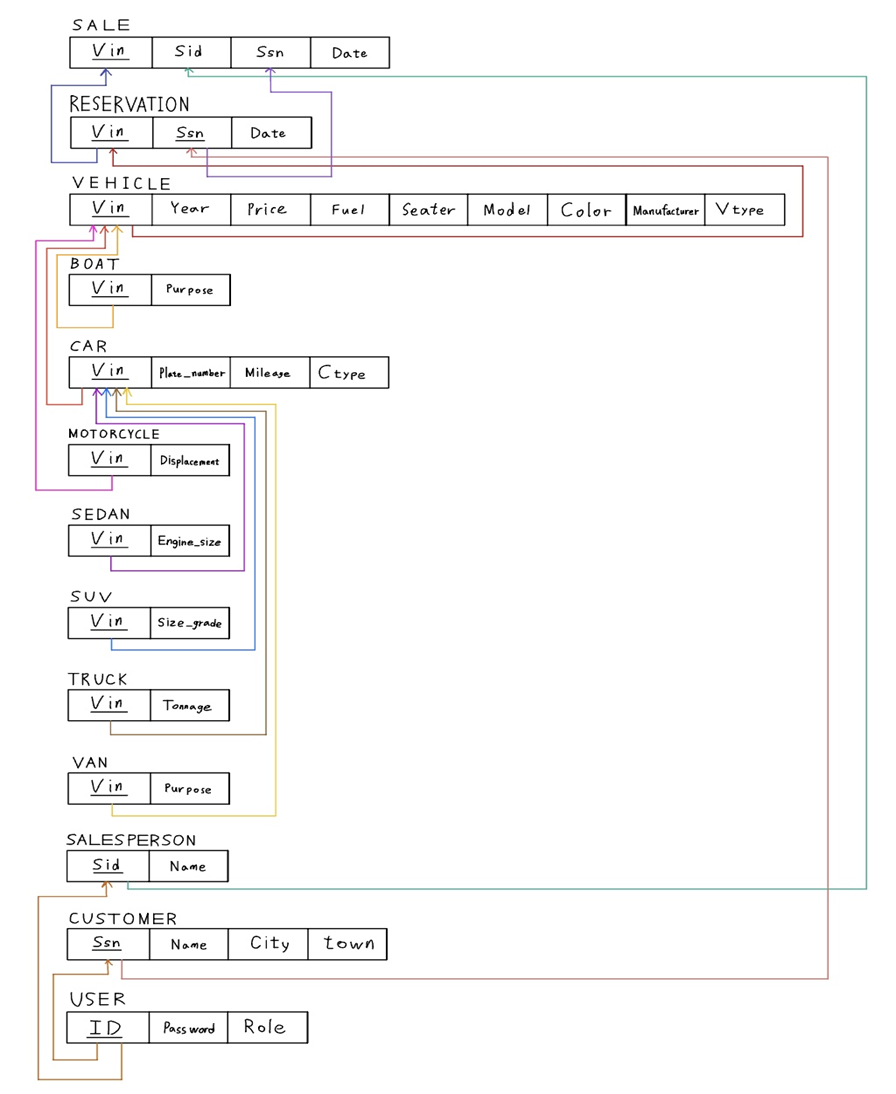Select Vin cell in BOAT table
Image resolution: width=896 pixels, height=1094 pixels.
(110, 290)
